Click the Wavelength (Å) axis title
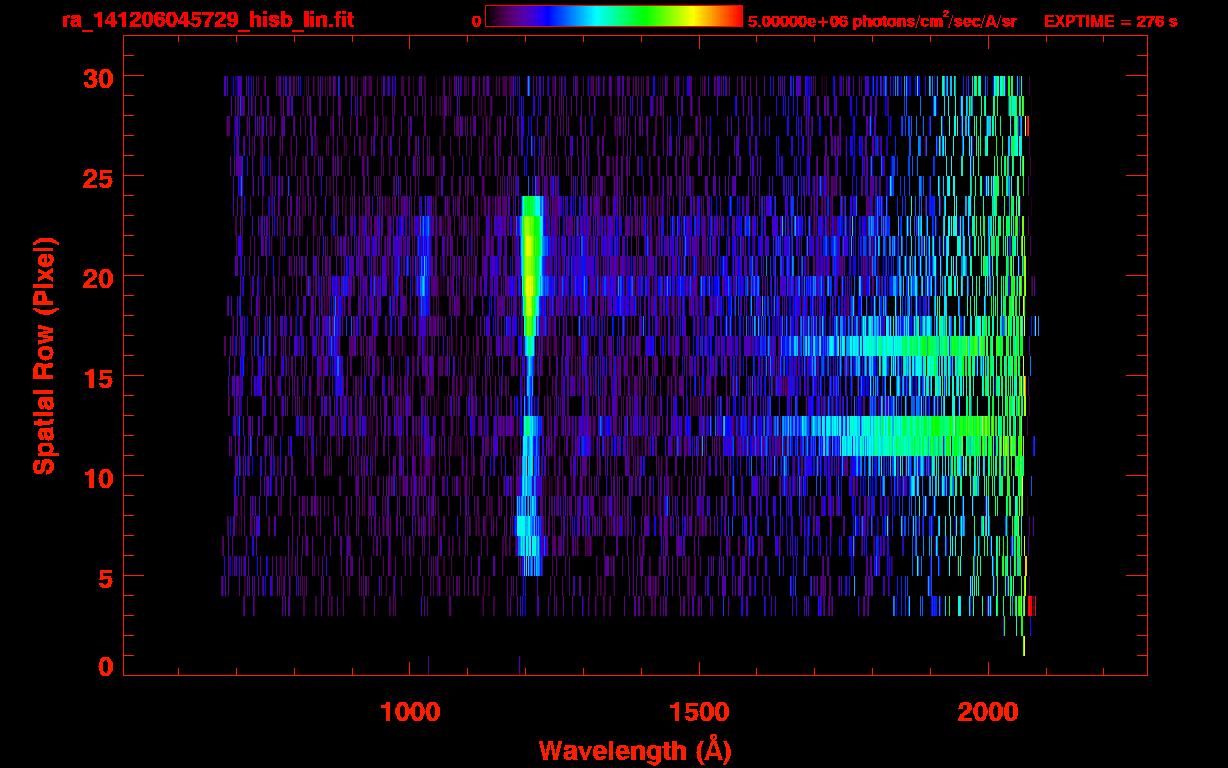Image resolution: width=1228 pixels, height=768 pixels. (x=633, y=750)
